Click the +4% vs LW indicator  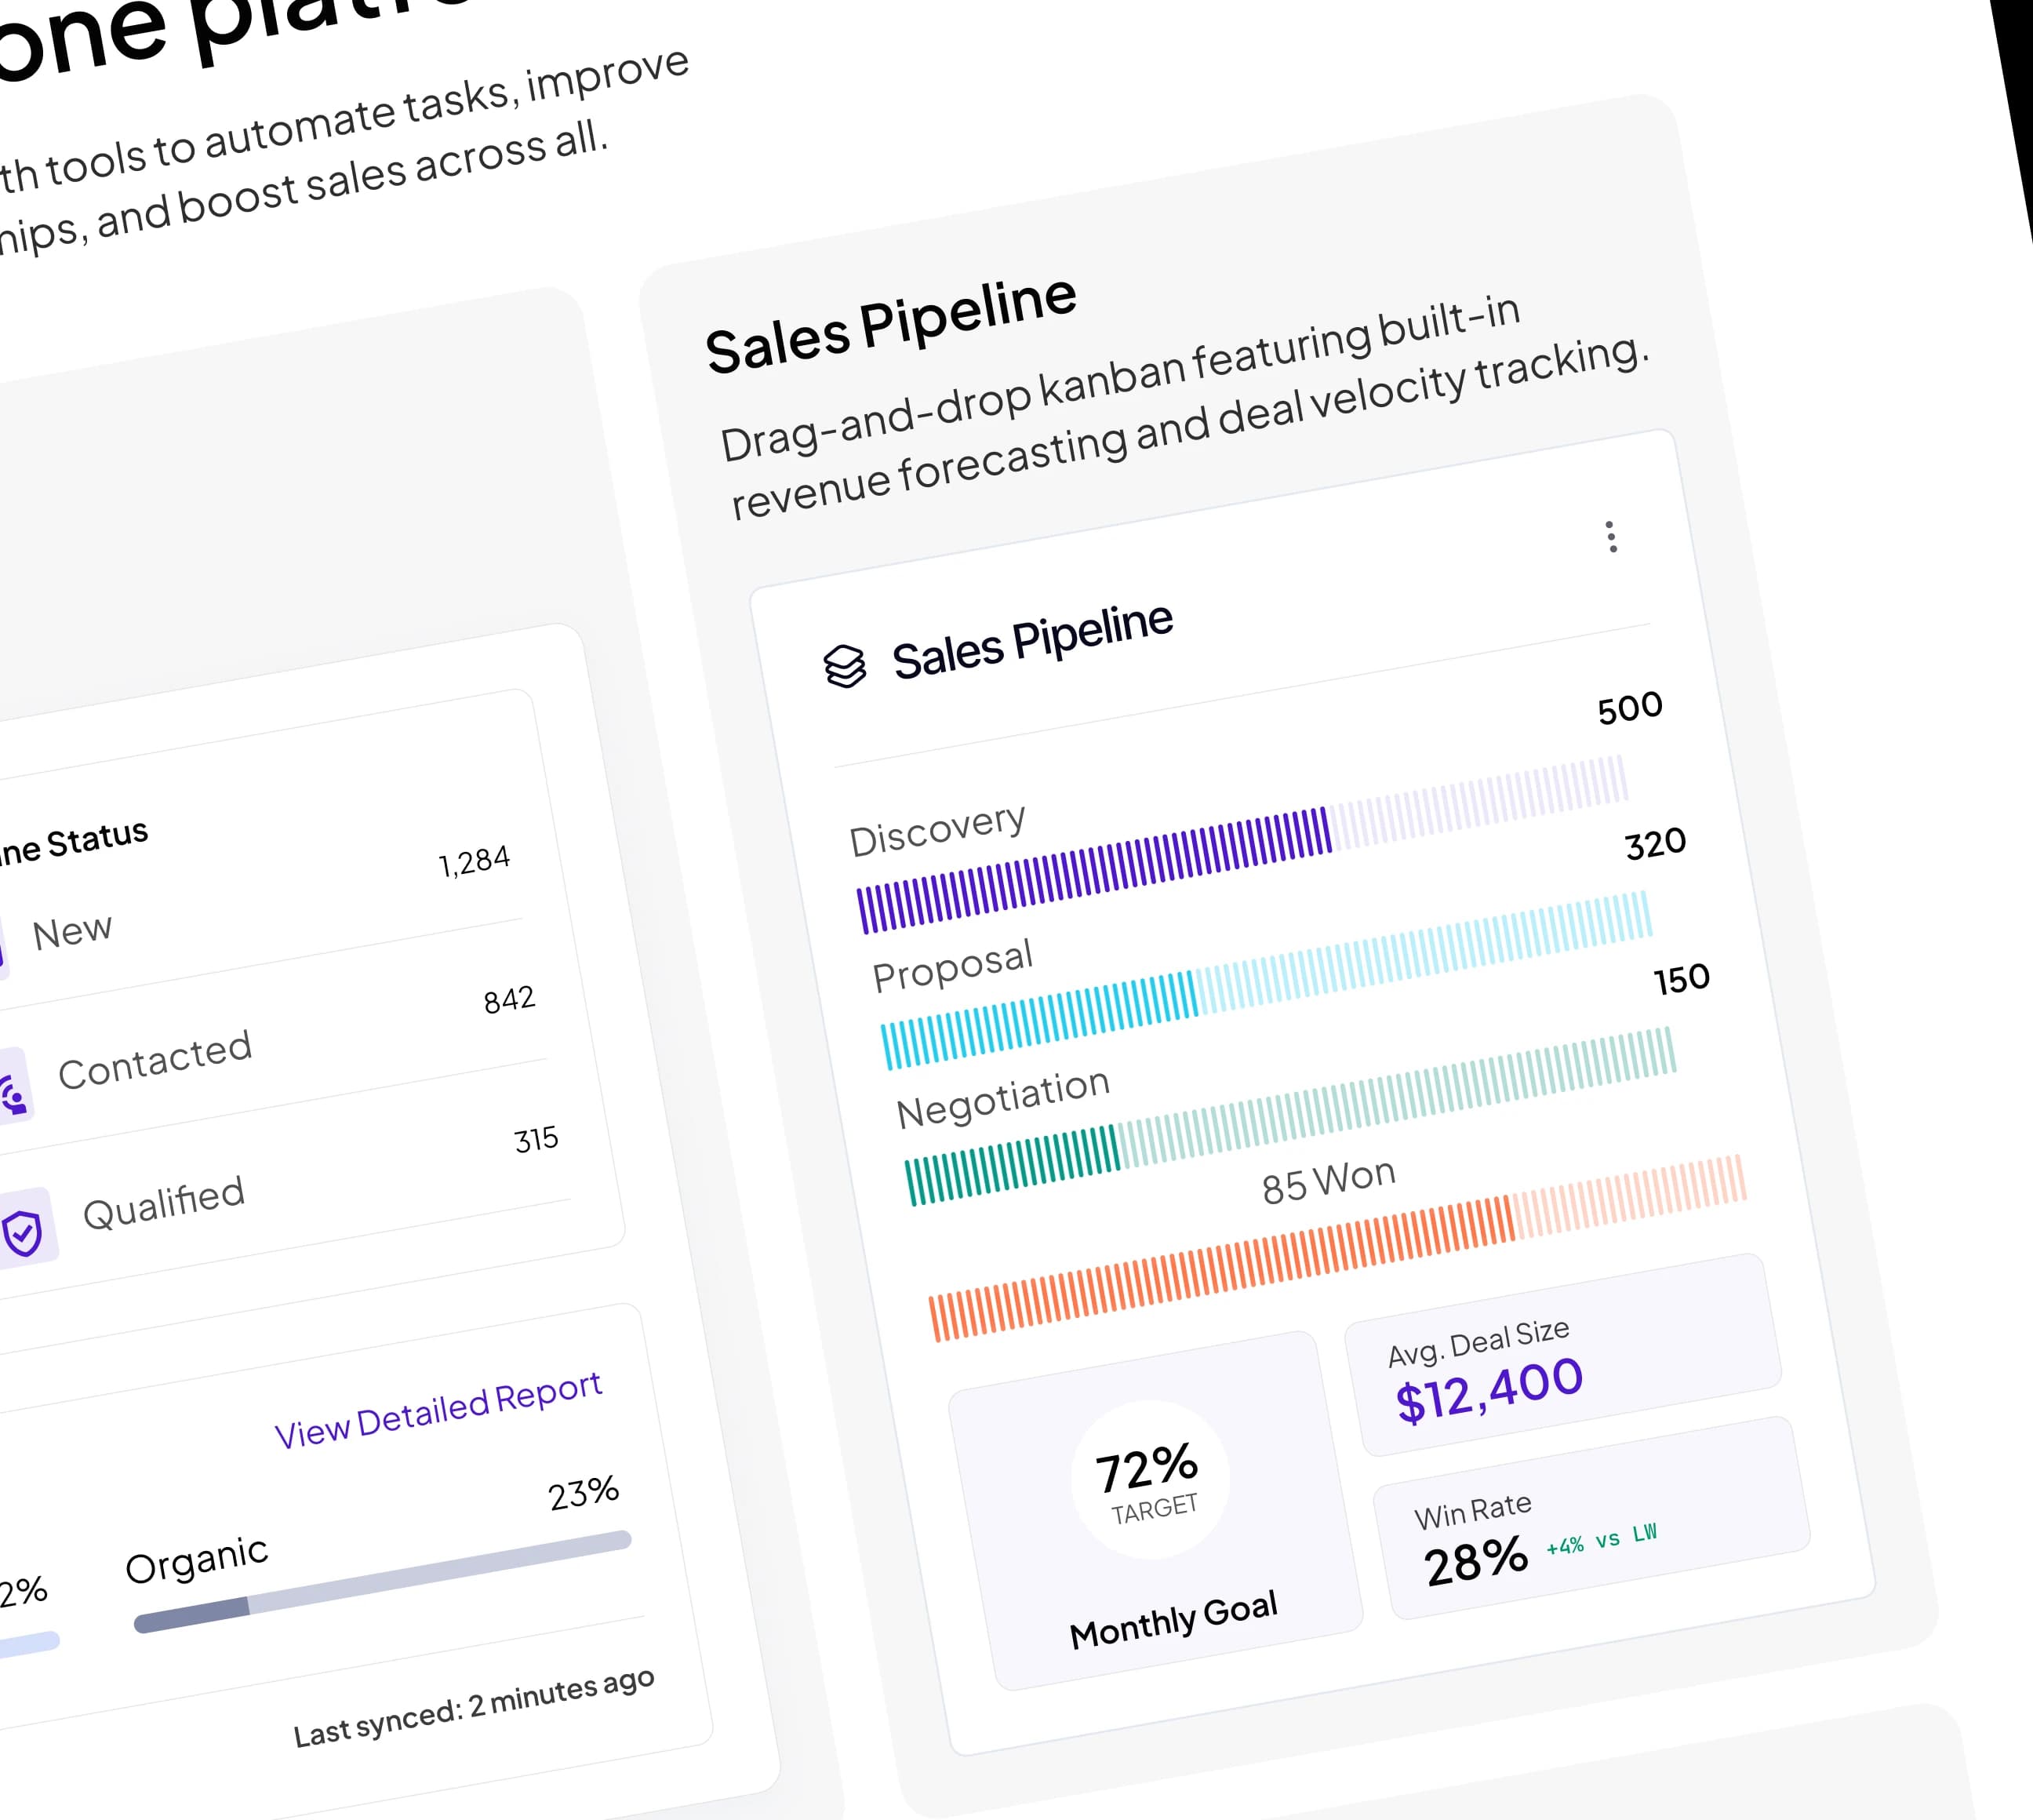click(1602, 1539)
